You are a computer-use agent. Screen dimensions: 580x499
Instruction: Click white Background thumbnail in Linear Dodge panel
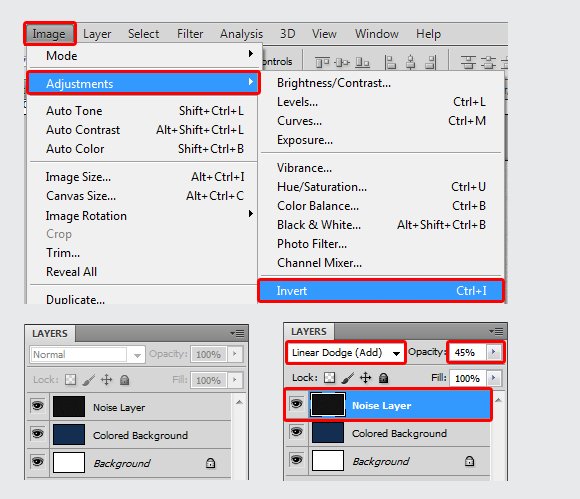tap(328, 460)
